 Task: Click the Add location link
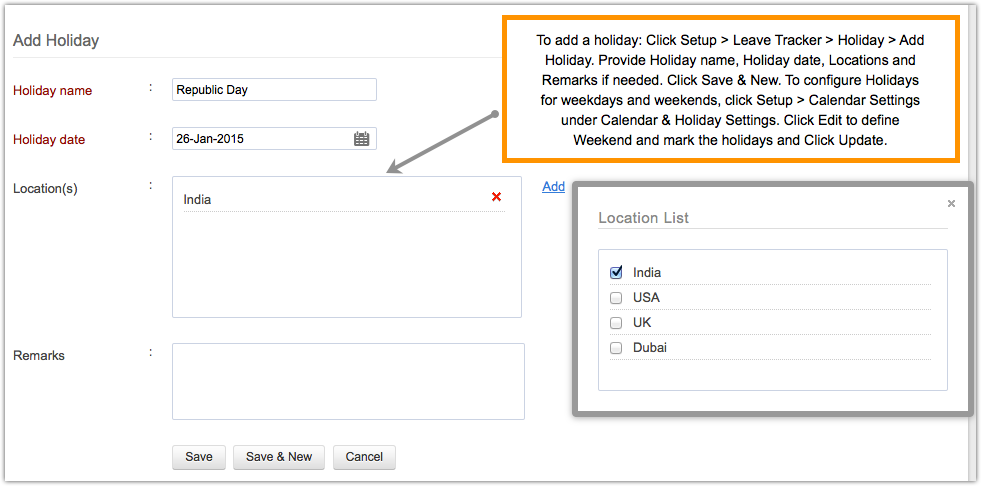click(554, 186)
